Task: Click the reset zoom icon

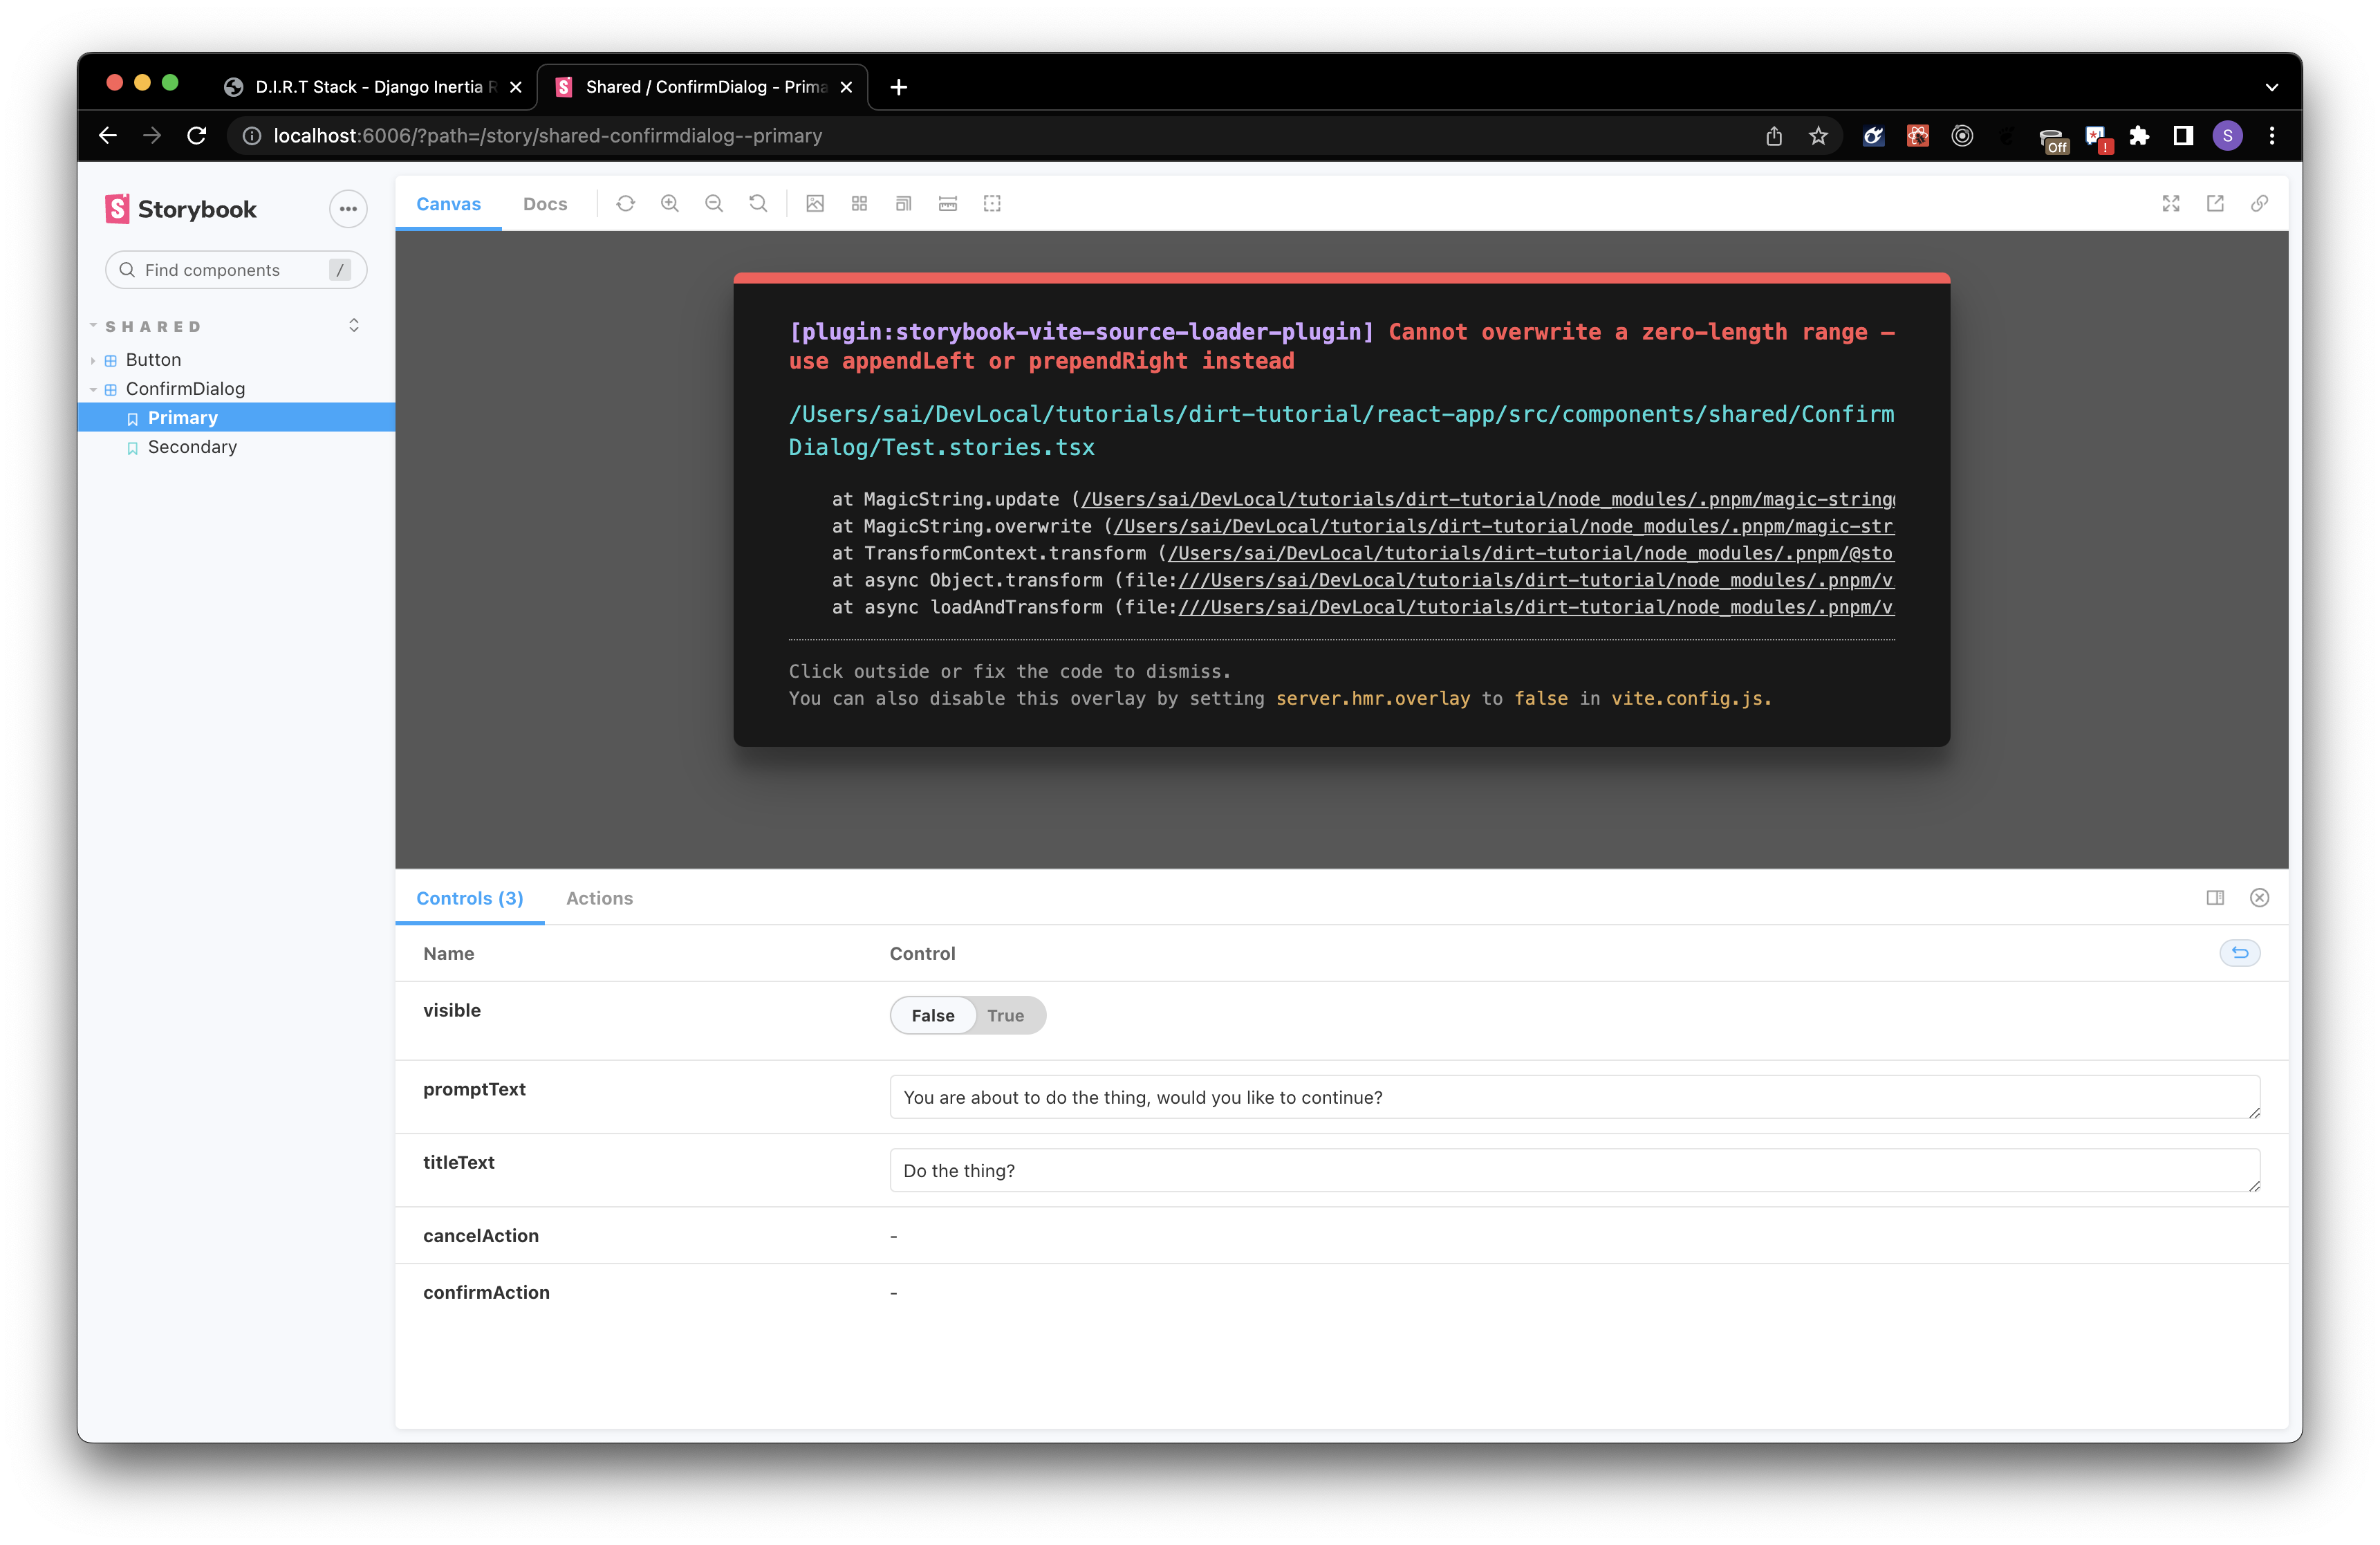Action: pos(758,204)
